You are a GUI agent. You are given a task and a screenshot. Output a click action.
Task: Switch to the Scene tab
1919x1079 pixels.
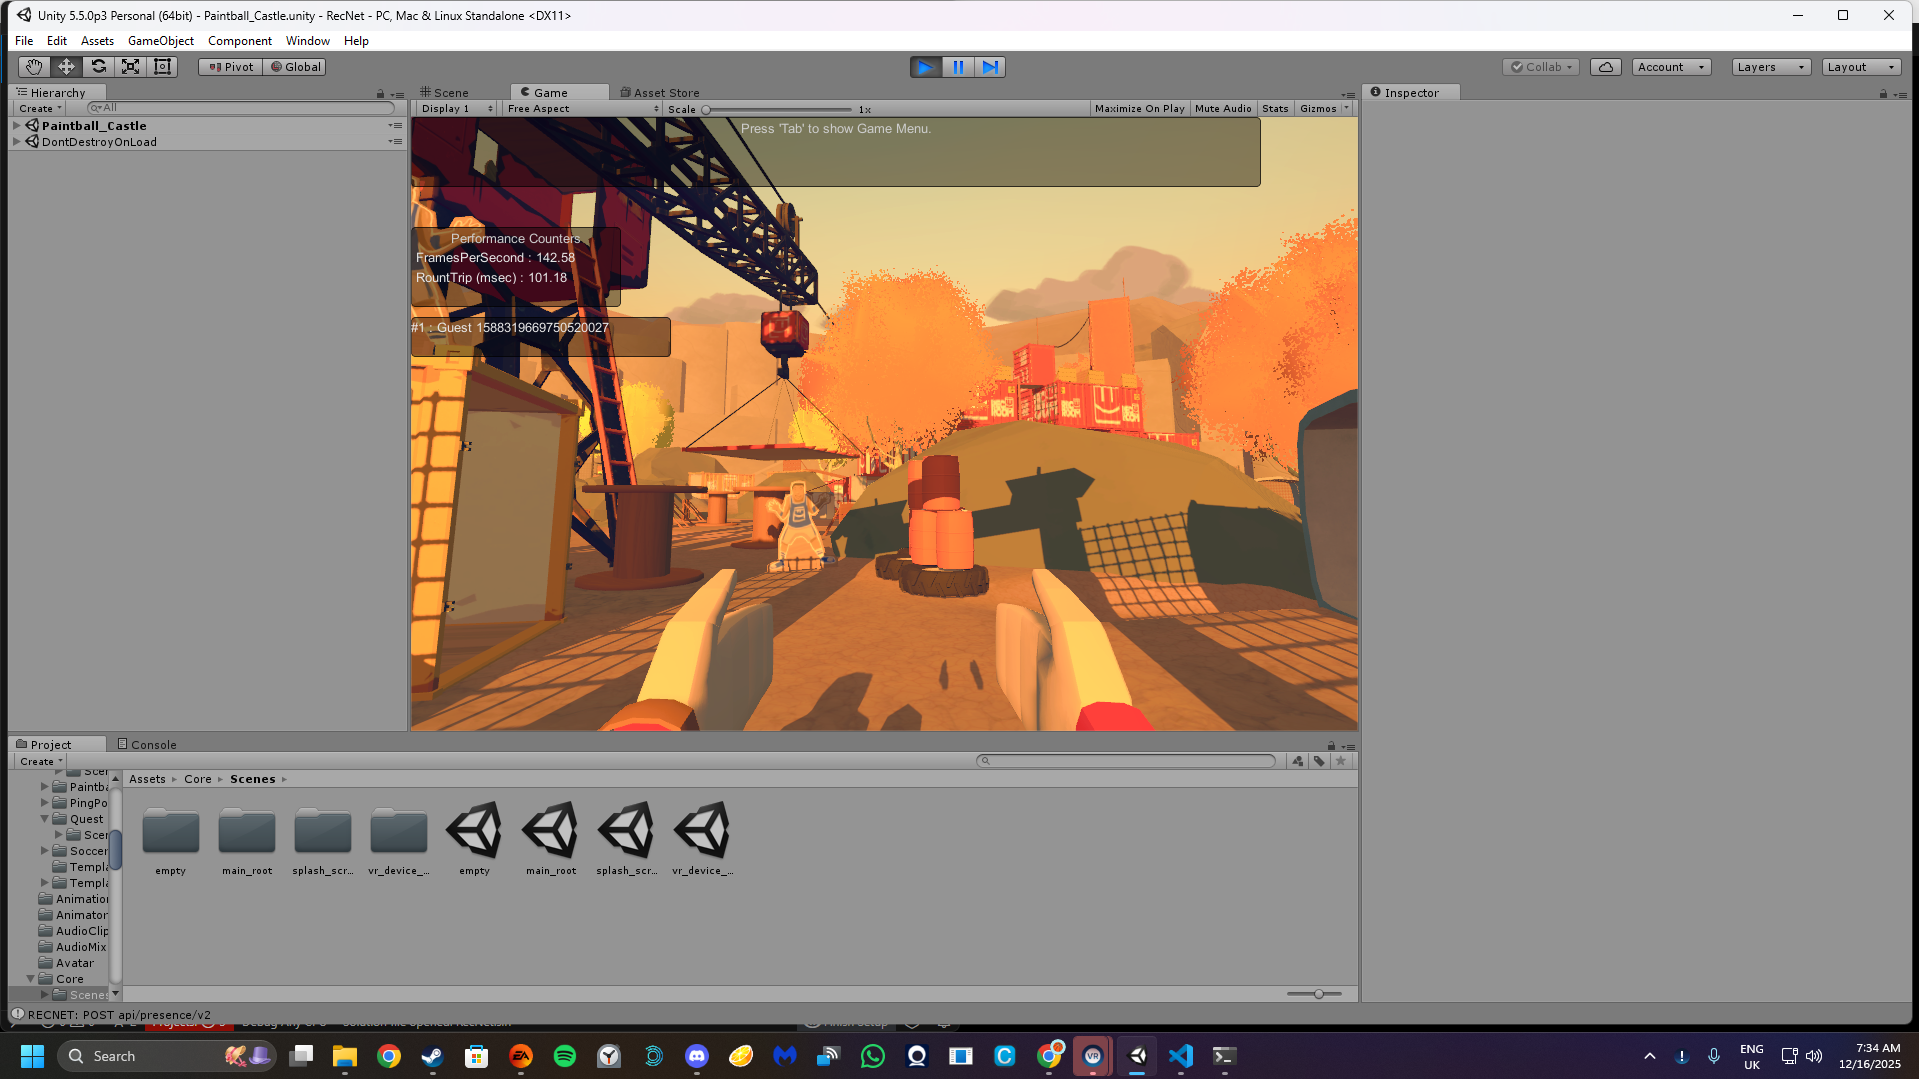coord(445,93)
